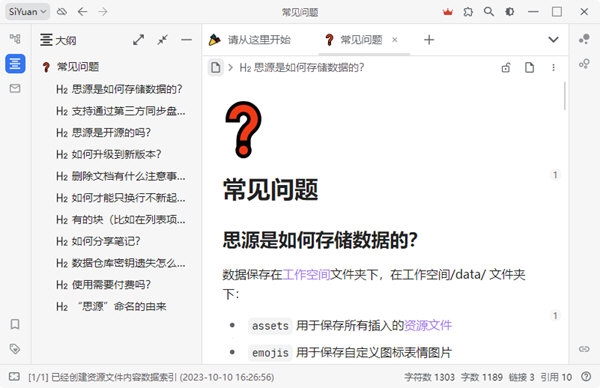Viewport: 600px width, 388px height.
Task: Jump to outline heading 思源是如何存储数据的?
Action: click(119, 89)
